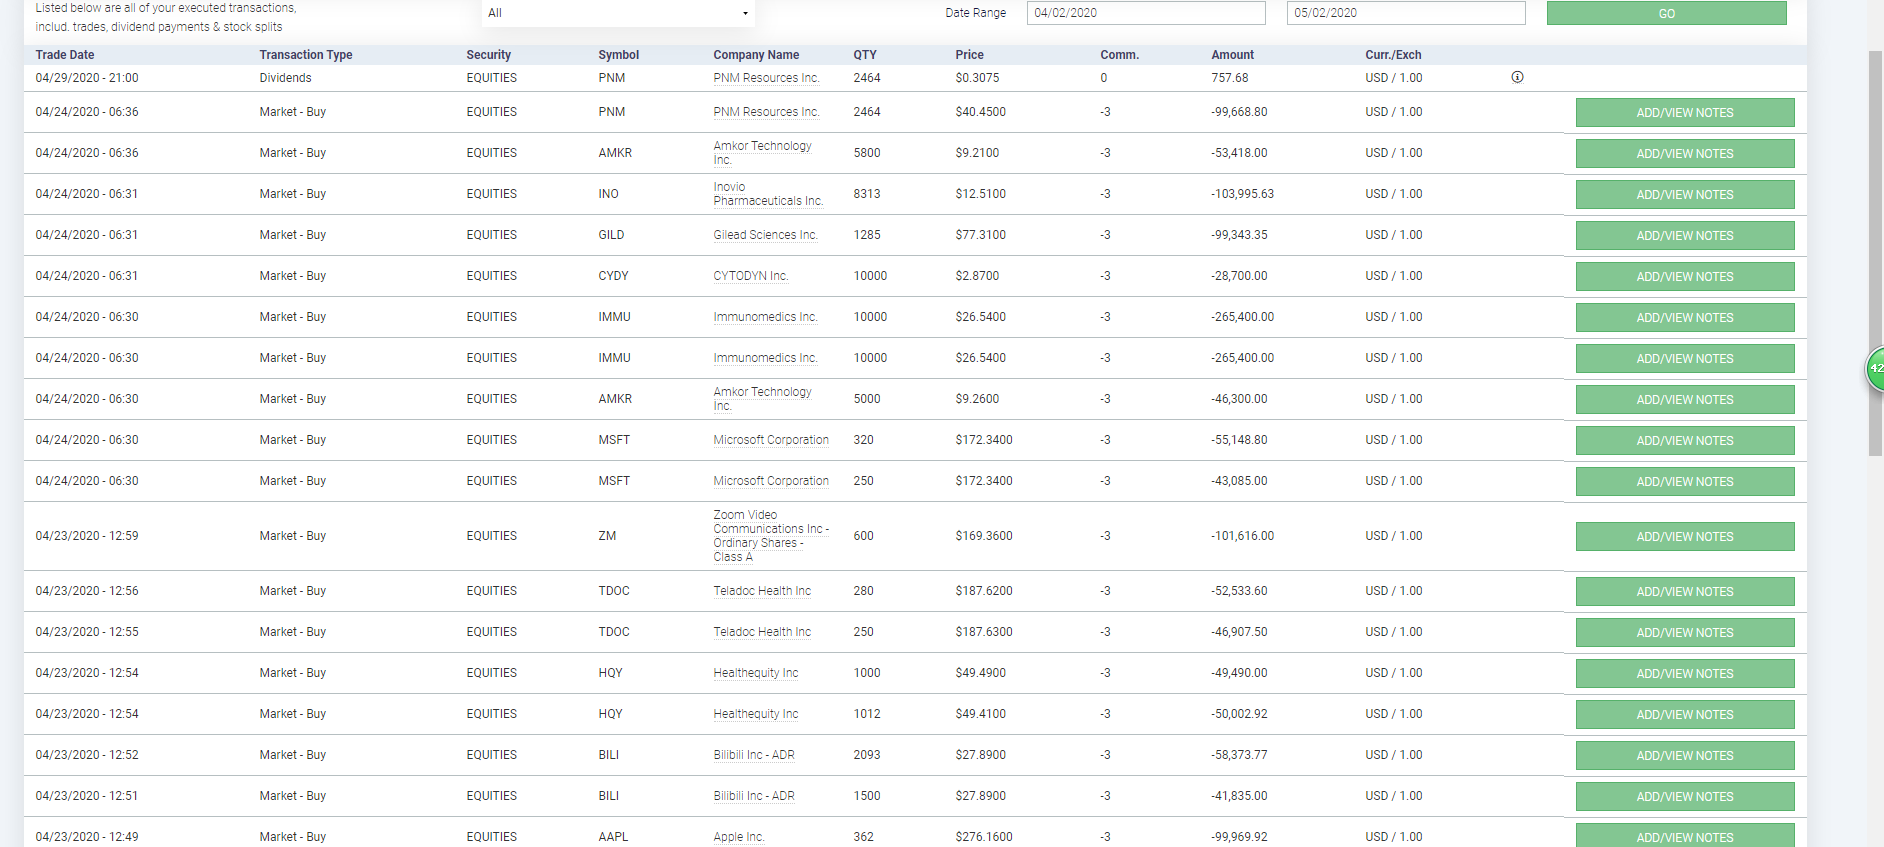Open Microsoft Corporation link in the 320 quantity row
Viewport: 1884px width, 847px height.
pyautogui.click(x=771, y=440)
